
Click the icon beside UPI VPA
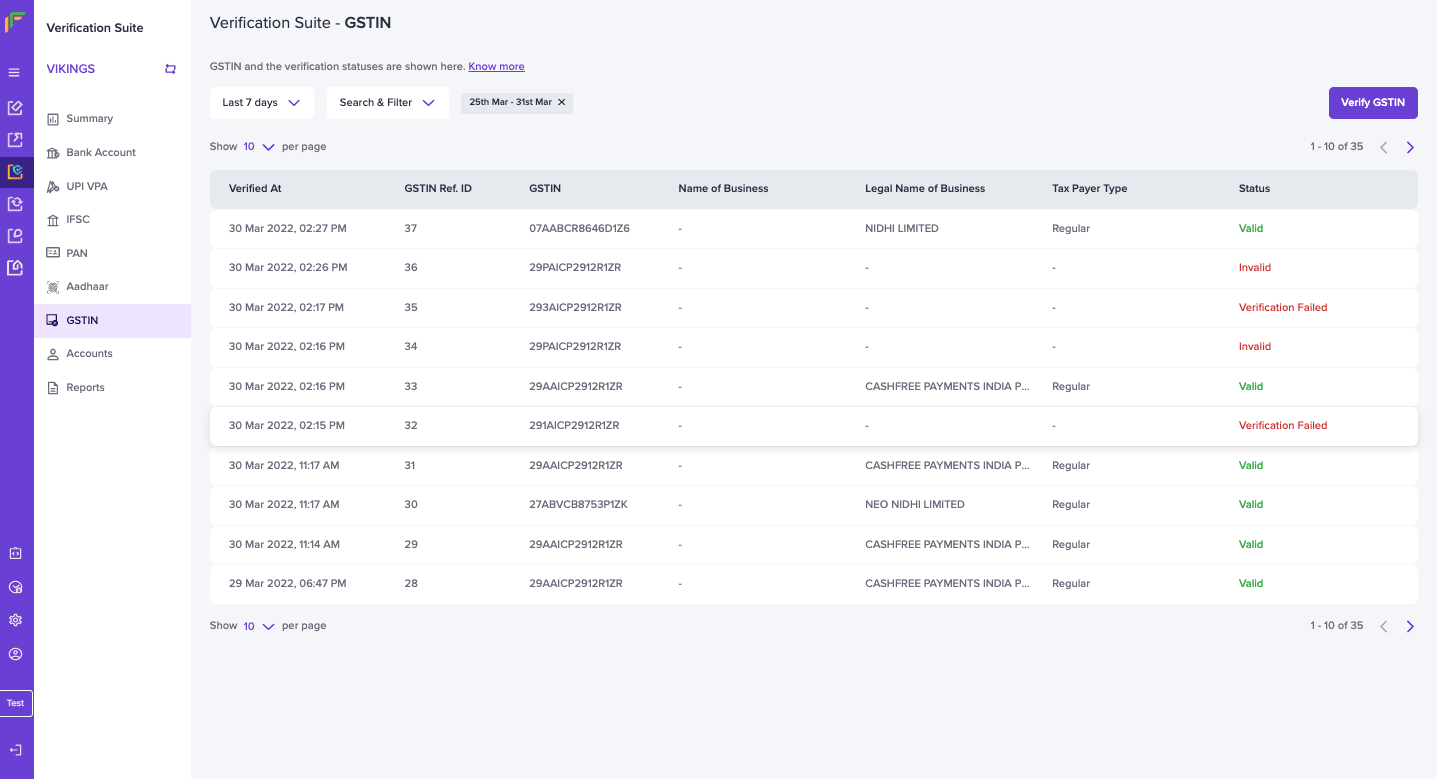coord(53,186)
